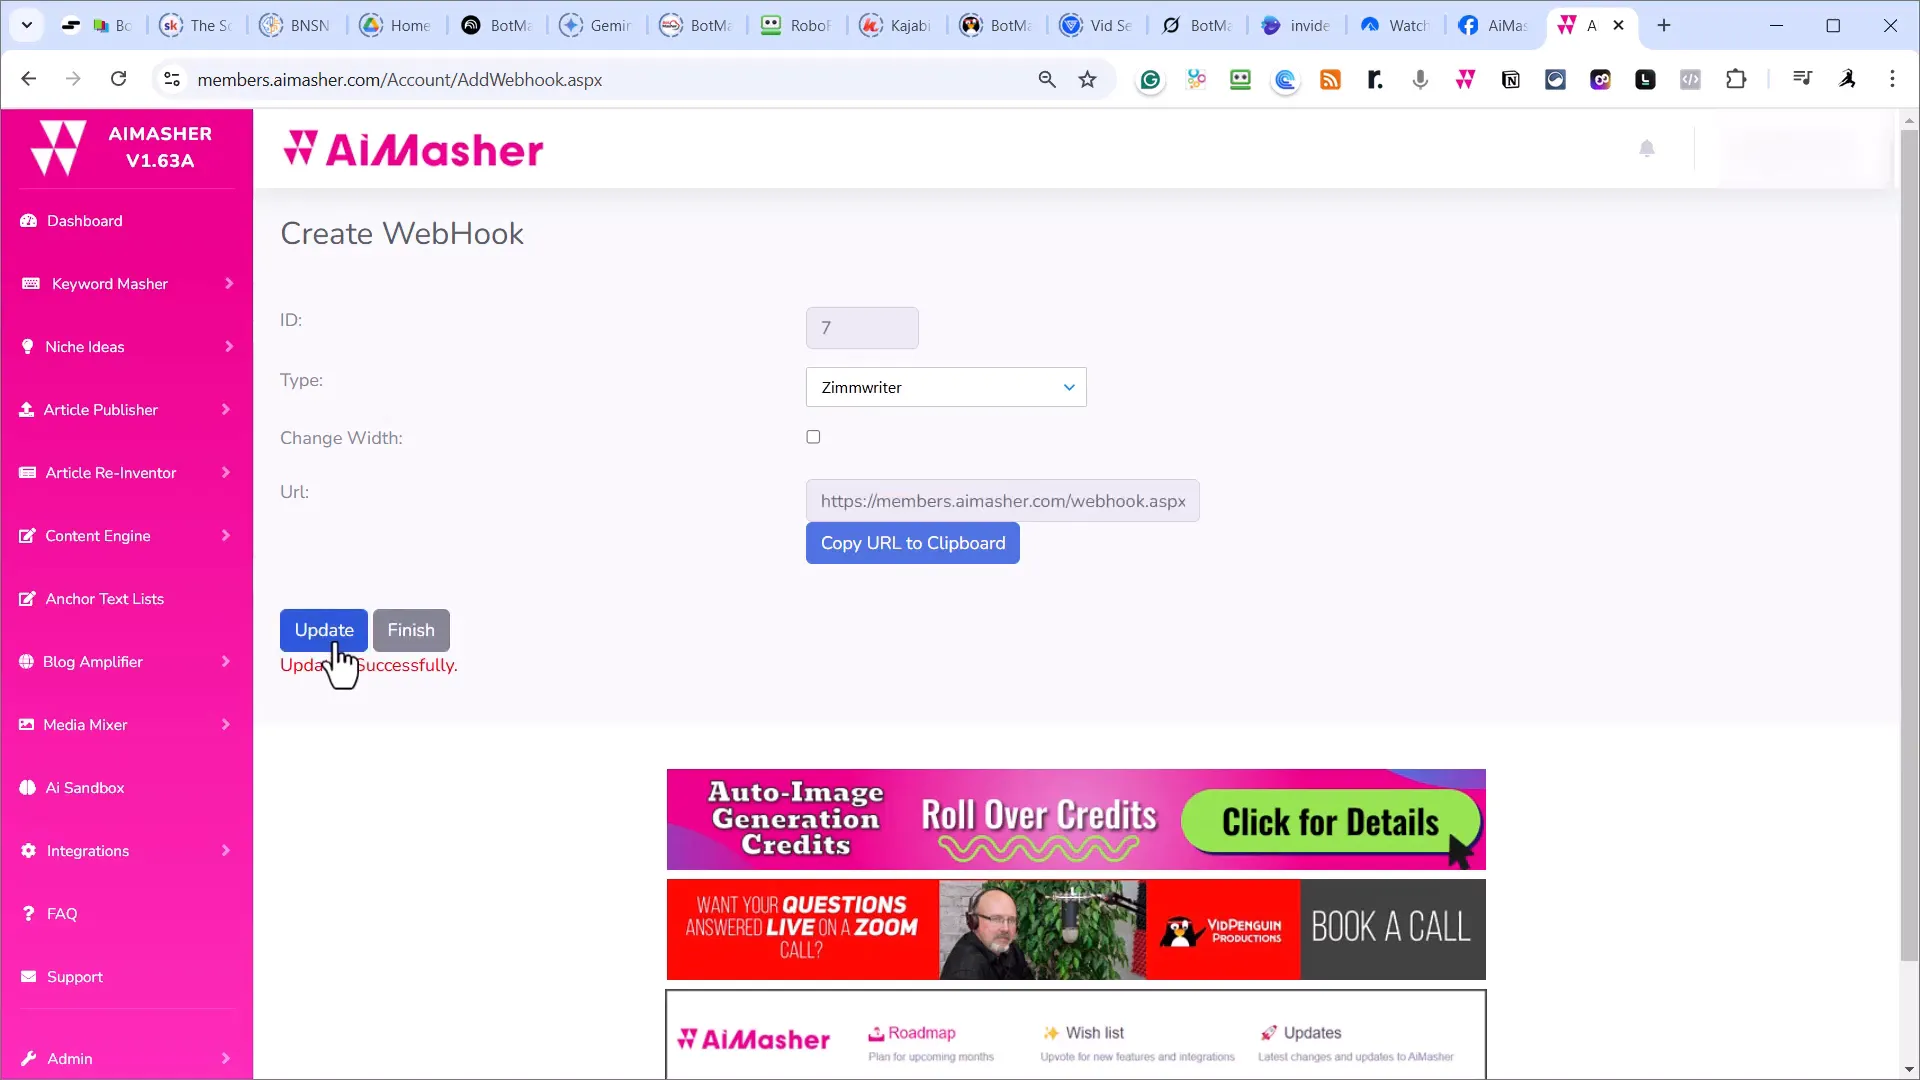Viewport: 1920px width, 1080px height.
Task: Click the AiMasher header logo
Action: click(x=413, y=150)
